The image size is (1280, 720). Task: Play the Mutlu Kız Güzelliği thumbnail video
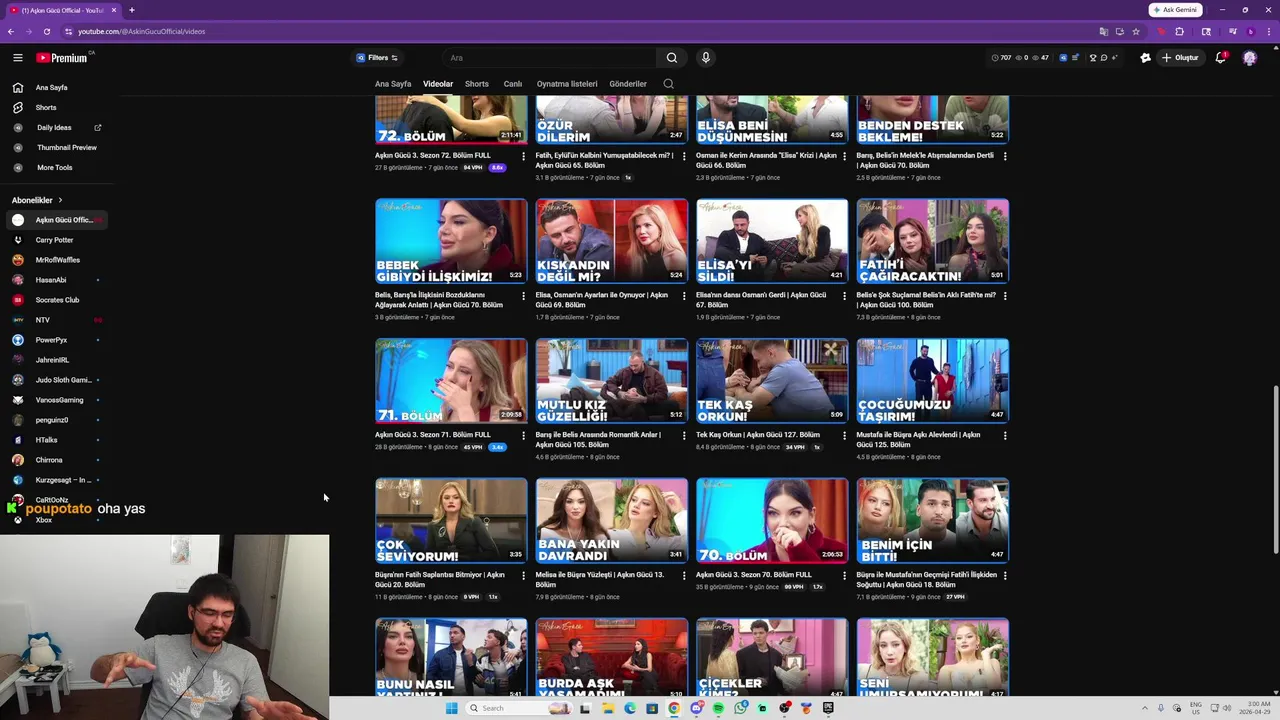coord(611,381)
